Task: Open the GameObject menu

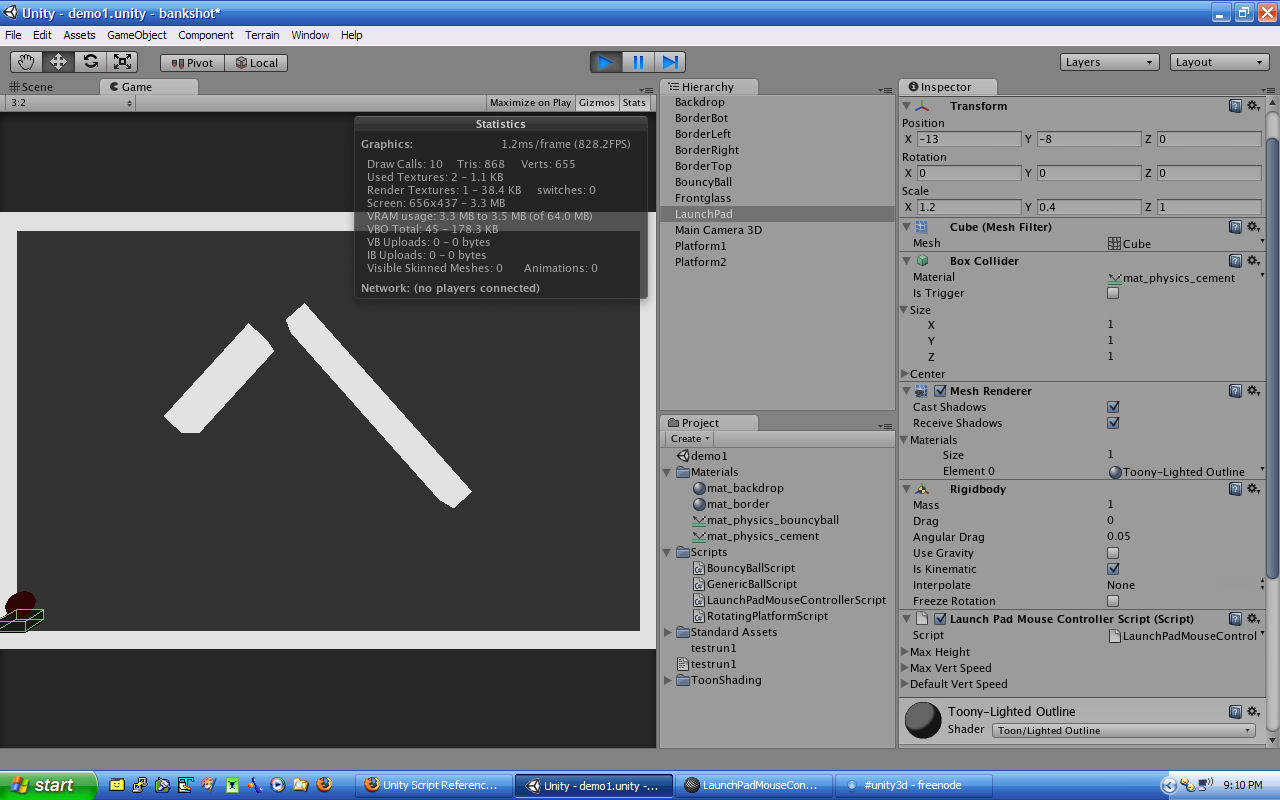Action: click(x=135, y=35)
